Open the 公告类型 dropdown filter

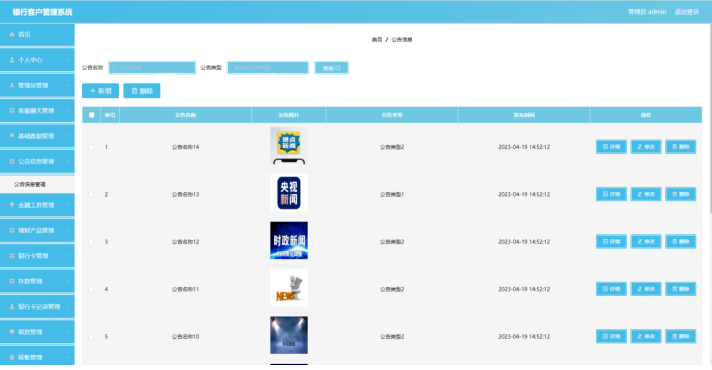(268, 68)
